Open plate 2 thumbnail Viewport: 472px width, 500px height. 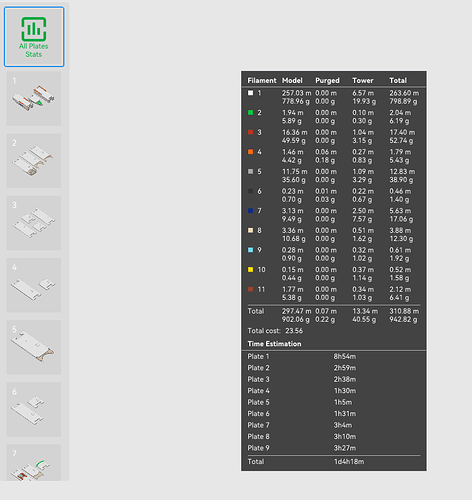(34, 161)
